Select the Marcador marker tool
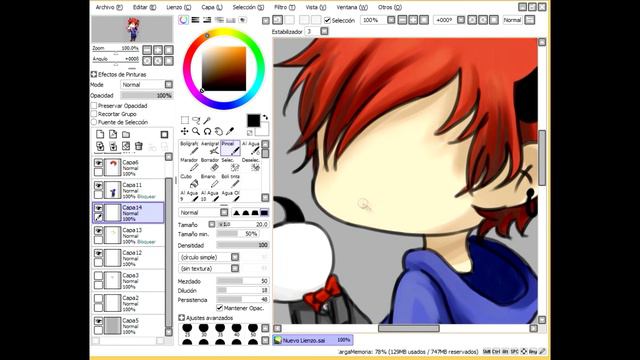 (x=189, y=164)
